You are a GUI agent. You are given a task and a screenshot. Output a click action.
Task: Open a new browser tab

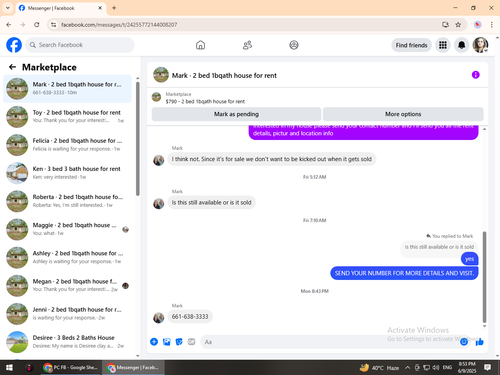coord(114,8)
